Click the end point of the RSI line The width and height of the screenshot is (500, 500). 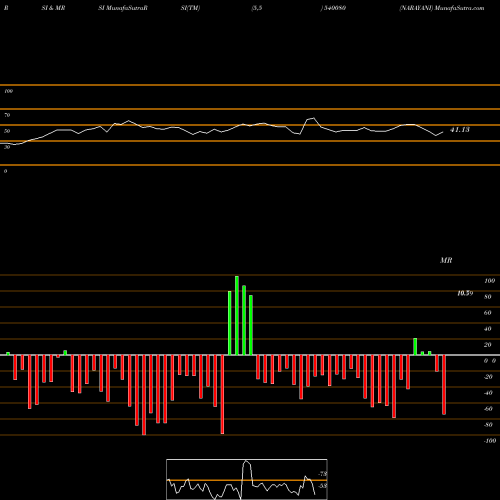point(443,132)
